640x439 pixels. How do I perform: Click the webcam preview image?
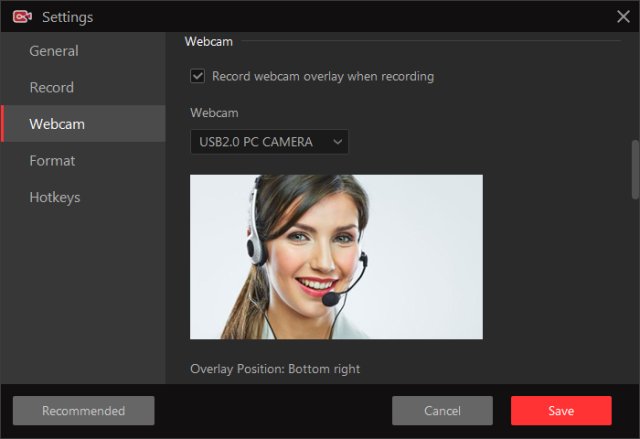click(336, 257)
